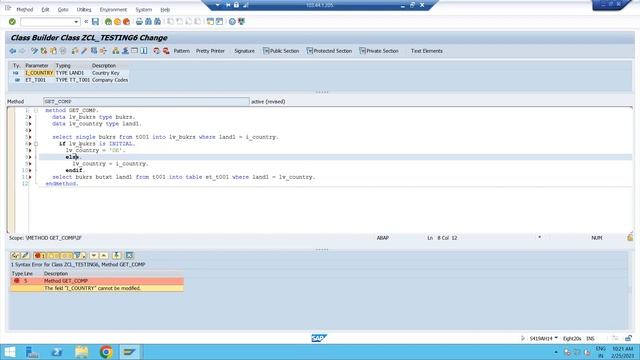
Task: Open the Edit menu
Action: click(45, 9)
